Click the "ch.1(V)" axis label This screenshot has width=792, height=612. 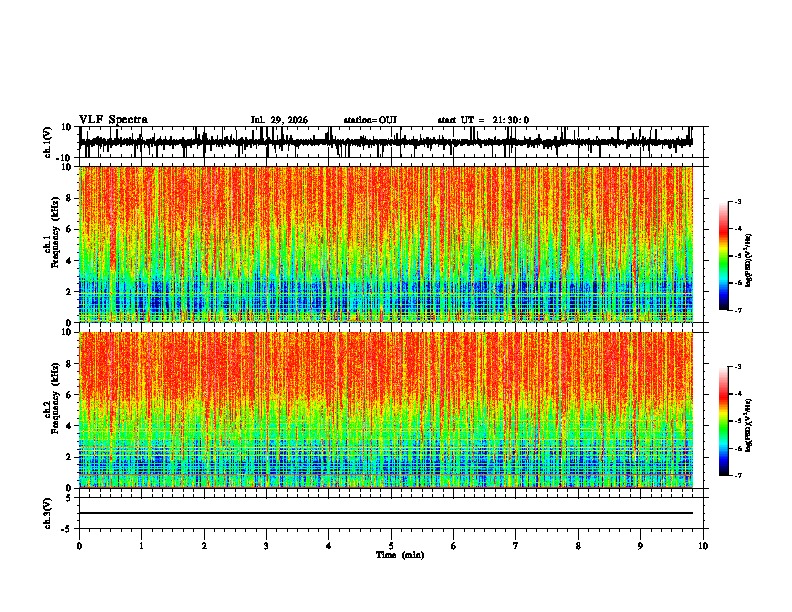pyautogui.click(x=48, y=142)
